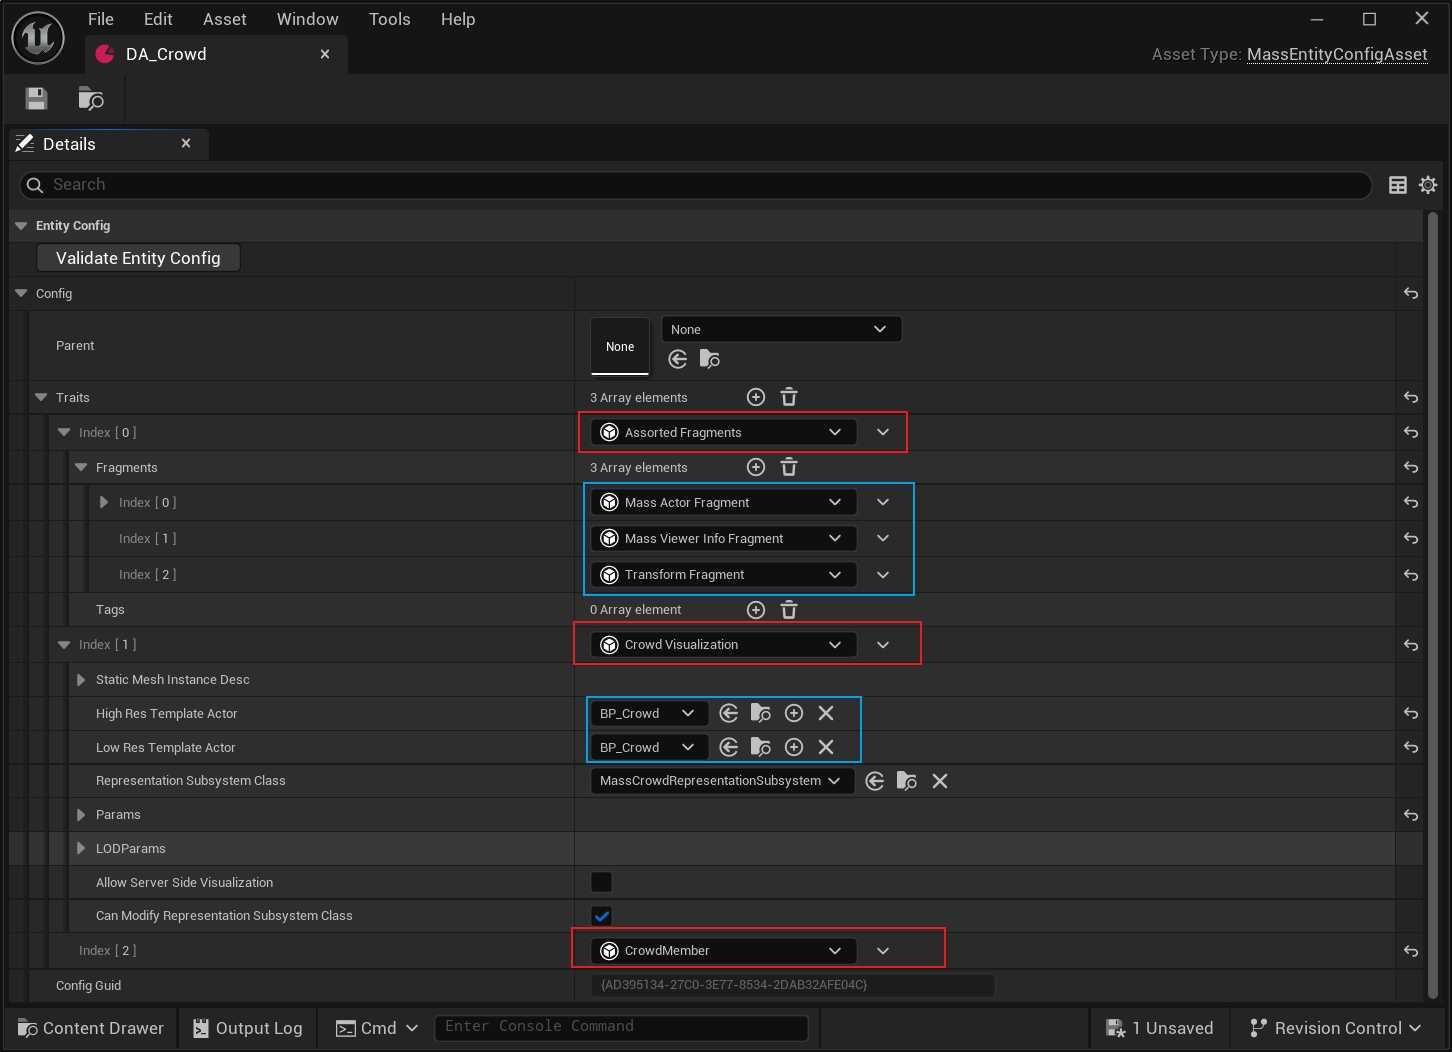Add element to Traits array

point(756,397)
